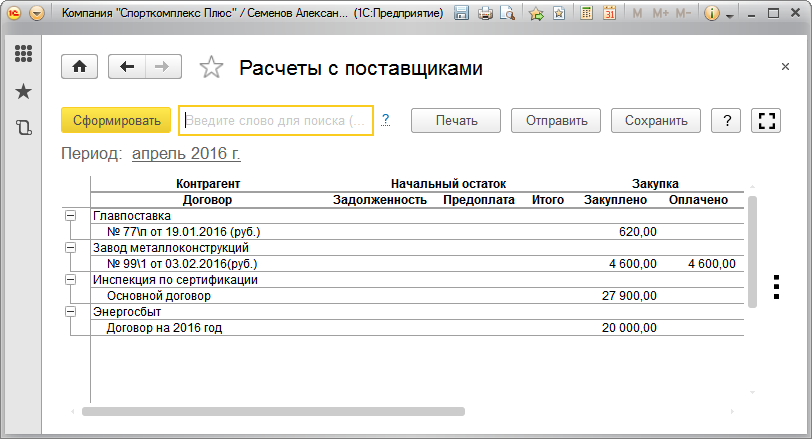Select contract № 99\1 от 03.02.2016 row
812x439 pixels.
[417, 264]
